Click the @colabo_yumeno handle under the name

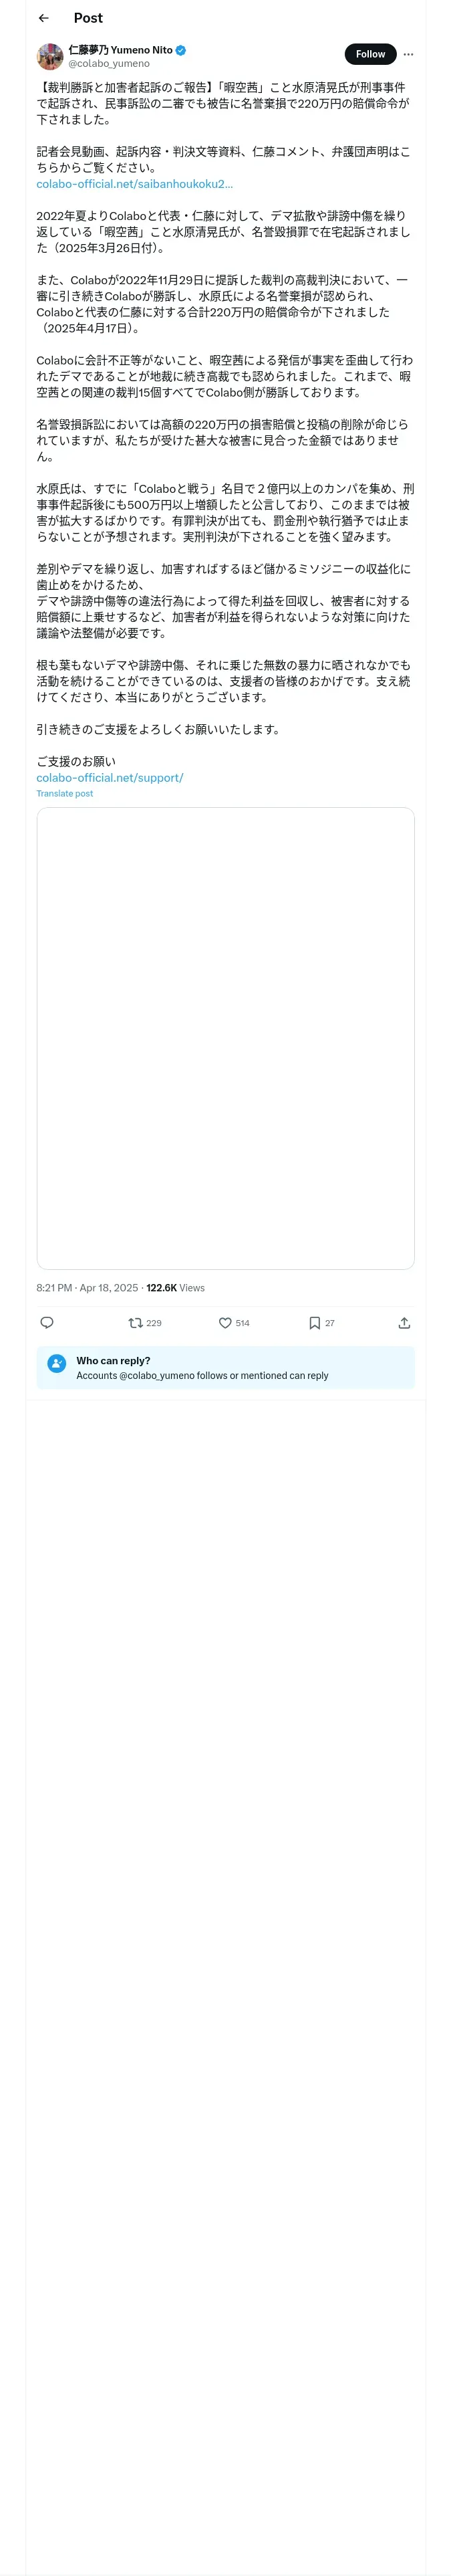click(109, 63)
